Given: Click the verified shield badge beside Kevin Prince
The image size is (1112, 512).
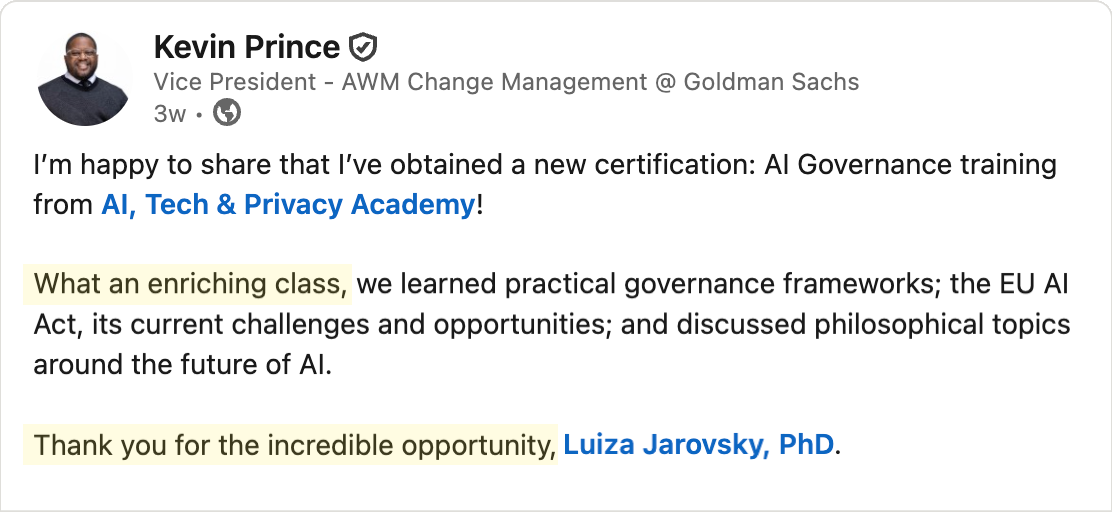Looking at the screenshot, I should point(363,48).
